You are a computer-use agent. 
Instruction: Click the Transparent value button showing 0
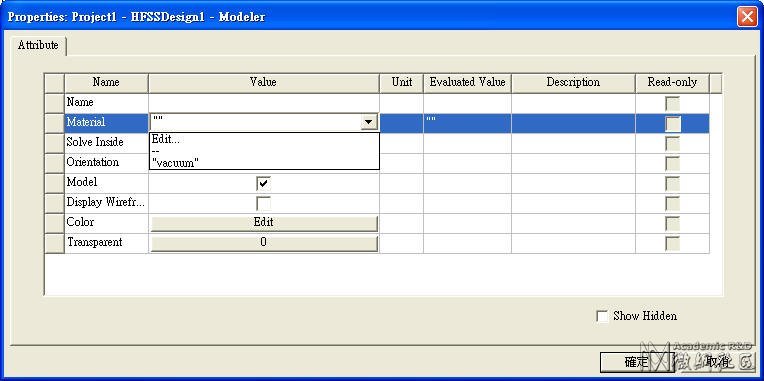pyautogui.click(x=264, y=243)
